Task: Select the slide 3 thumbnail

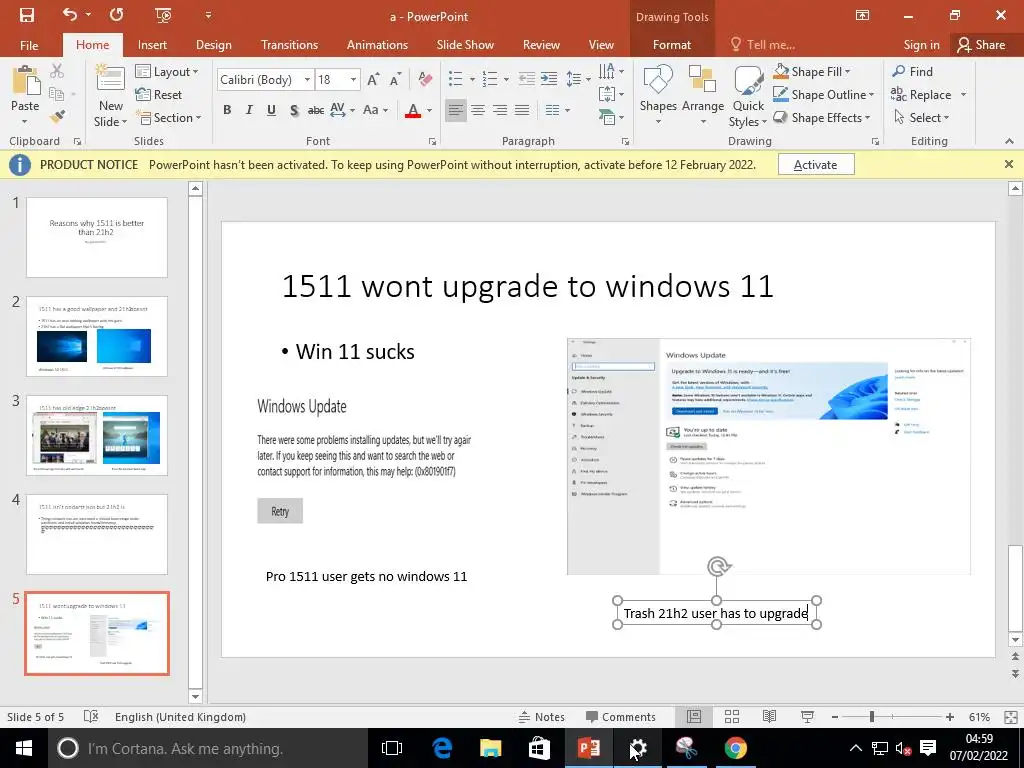Action: point(97,435)
